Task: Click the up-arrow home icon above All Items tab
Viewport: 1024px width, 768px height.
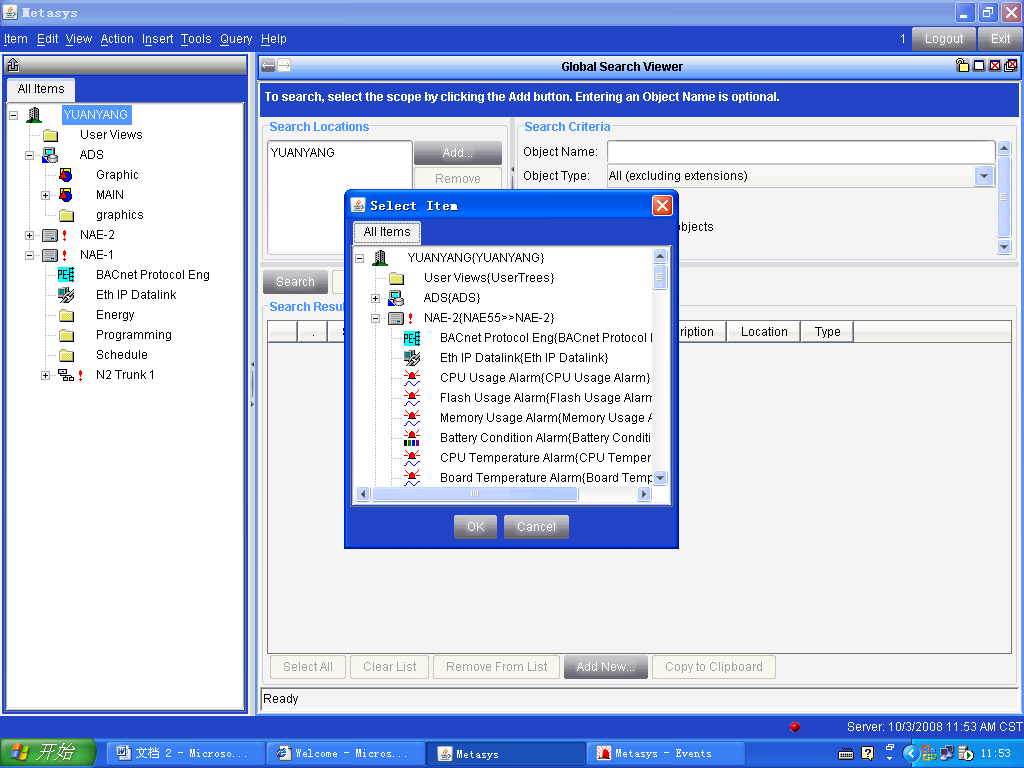Action: (13, 66)
